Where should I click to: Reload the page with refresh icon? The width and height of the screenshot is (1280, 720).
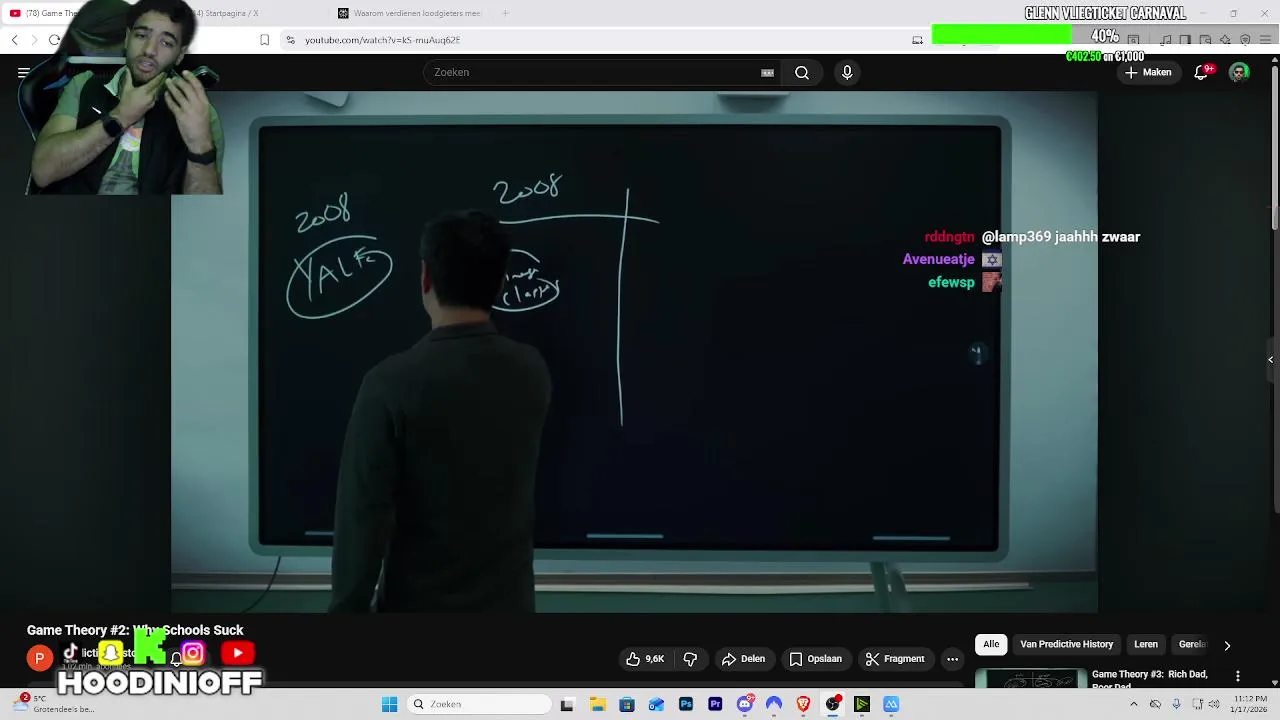(54, 40)
